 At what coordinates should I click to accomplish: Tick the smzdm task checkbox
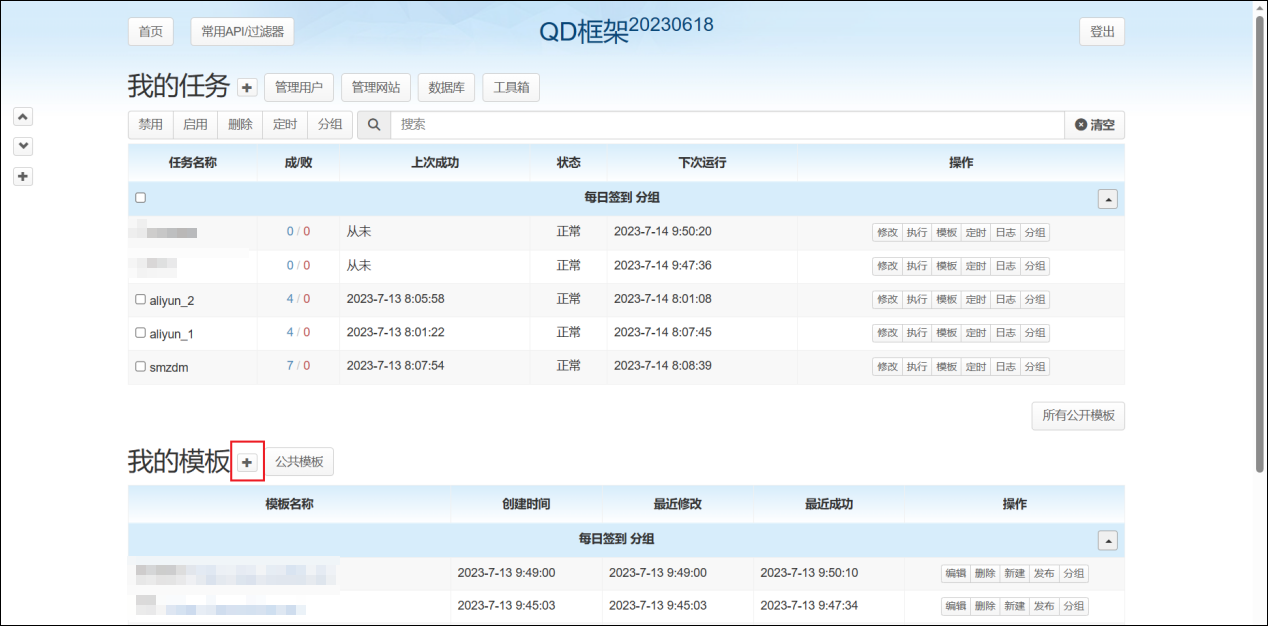pyautogui.click(x=140, y=366)
